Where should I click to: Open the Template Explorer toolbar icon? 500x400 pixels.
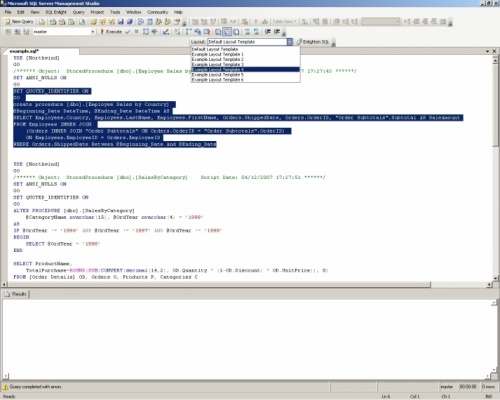pyautogui.click(x=168, y=22)
